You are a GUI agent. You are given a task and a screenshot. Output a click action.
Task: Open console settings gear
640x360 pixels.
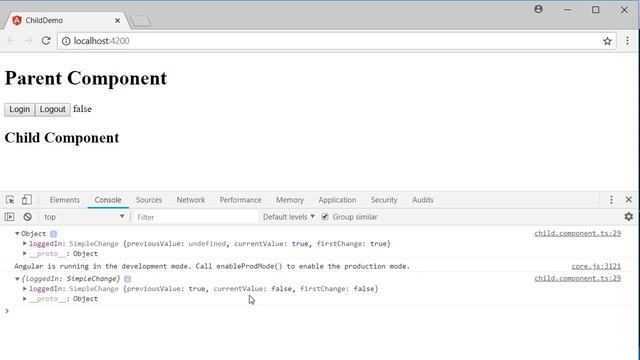(x=629, y=217)
